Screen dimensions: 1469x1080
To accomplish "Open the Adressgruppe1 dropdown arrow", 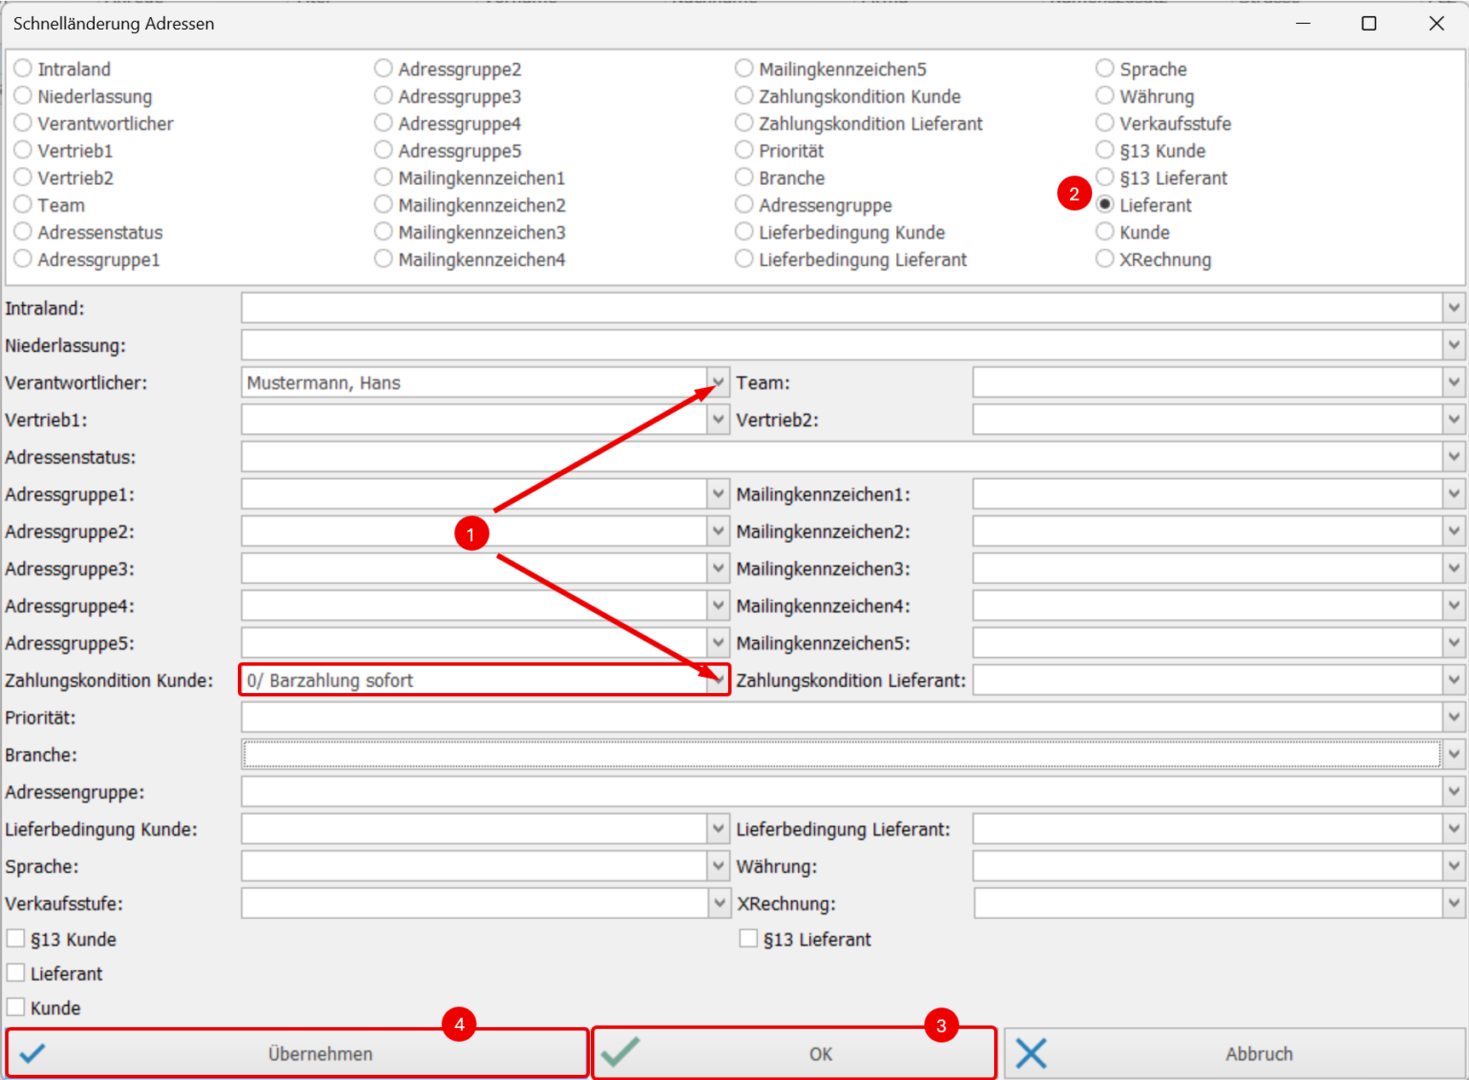I will pyautogui.click(x=718, y=494).
